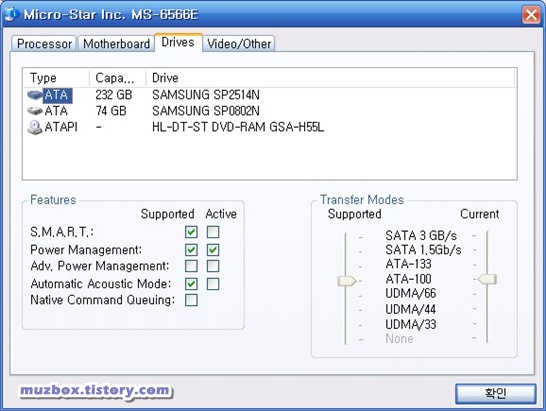Click the app icon in the title bar
This screenshot has width=546, height=411.
pos(11,14)
